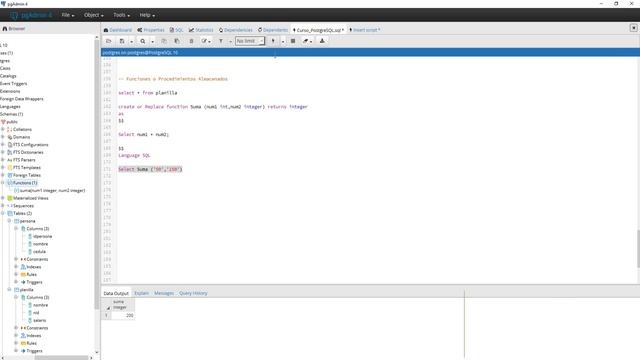
Task: Collapse the Tables (2) node
Action: tap(3, 213)
